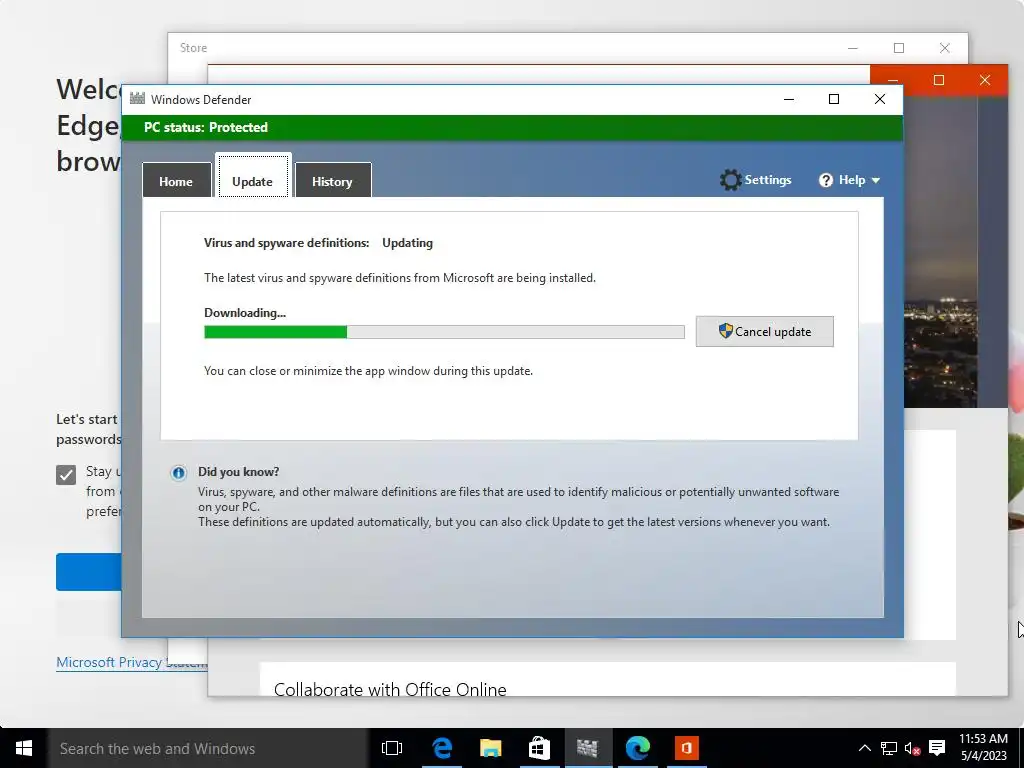The height and width of the screenshot is (768, 1024).
Task: Cancel the definitions update
Action: tap(764, 331)
